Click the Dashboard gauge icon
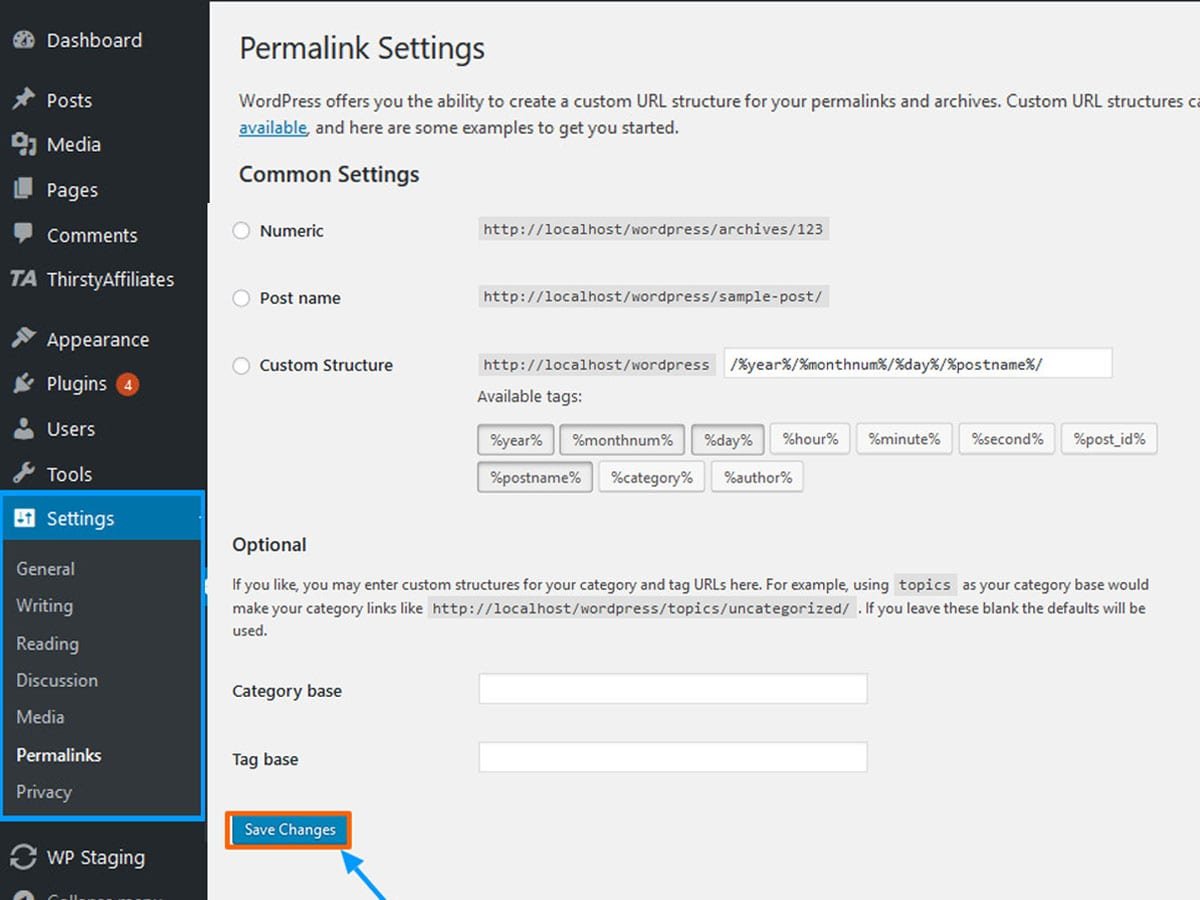This screenshot has height=900, width=1200. click(x=23, y=41)
